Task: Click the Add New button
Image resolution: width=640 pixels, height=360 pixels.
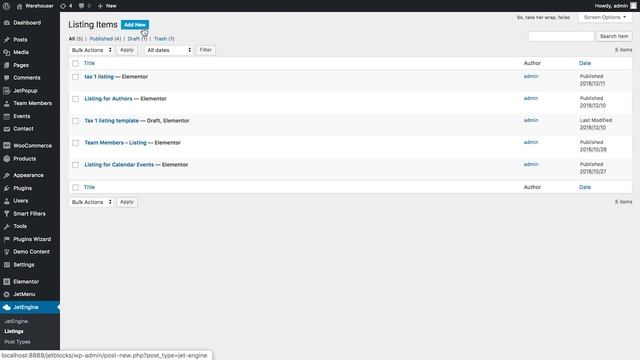Action: [135, 25]
